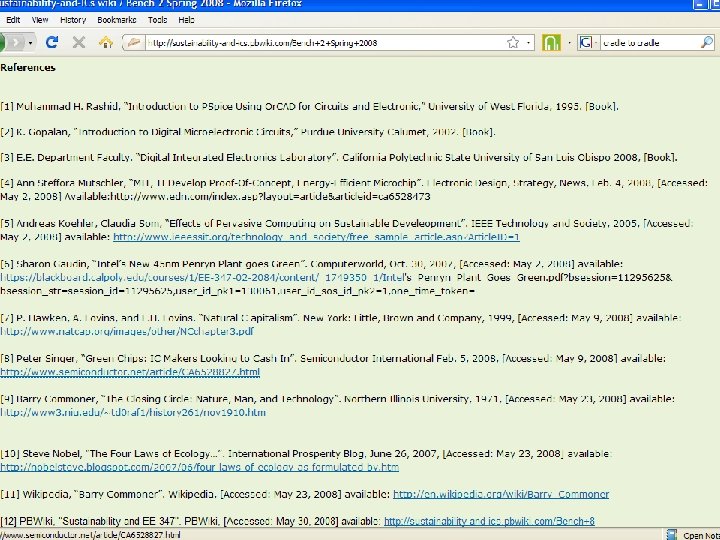Viewport: 720px width, 540px height.
Task: Click the edn.com index.asp URL text
Action: [x=271, y=197]
